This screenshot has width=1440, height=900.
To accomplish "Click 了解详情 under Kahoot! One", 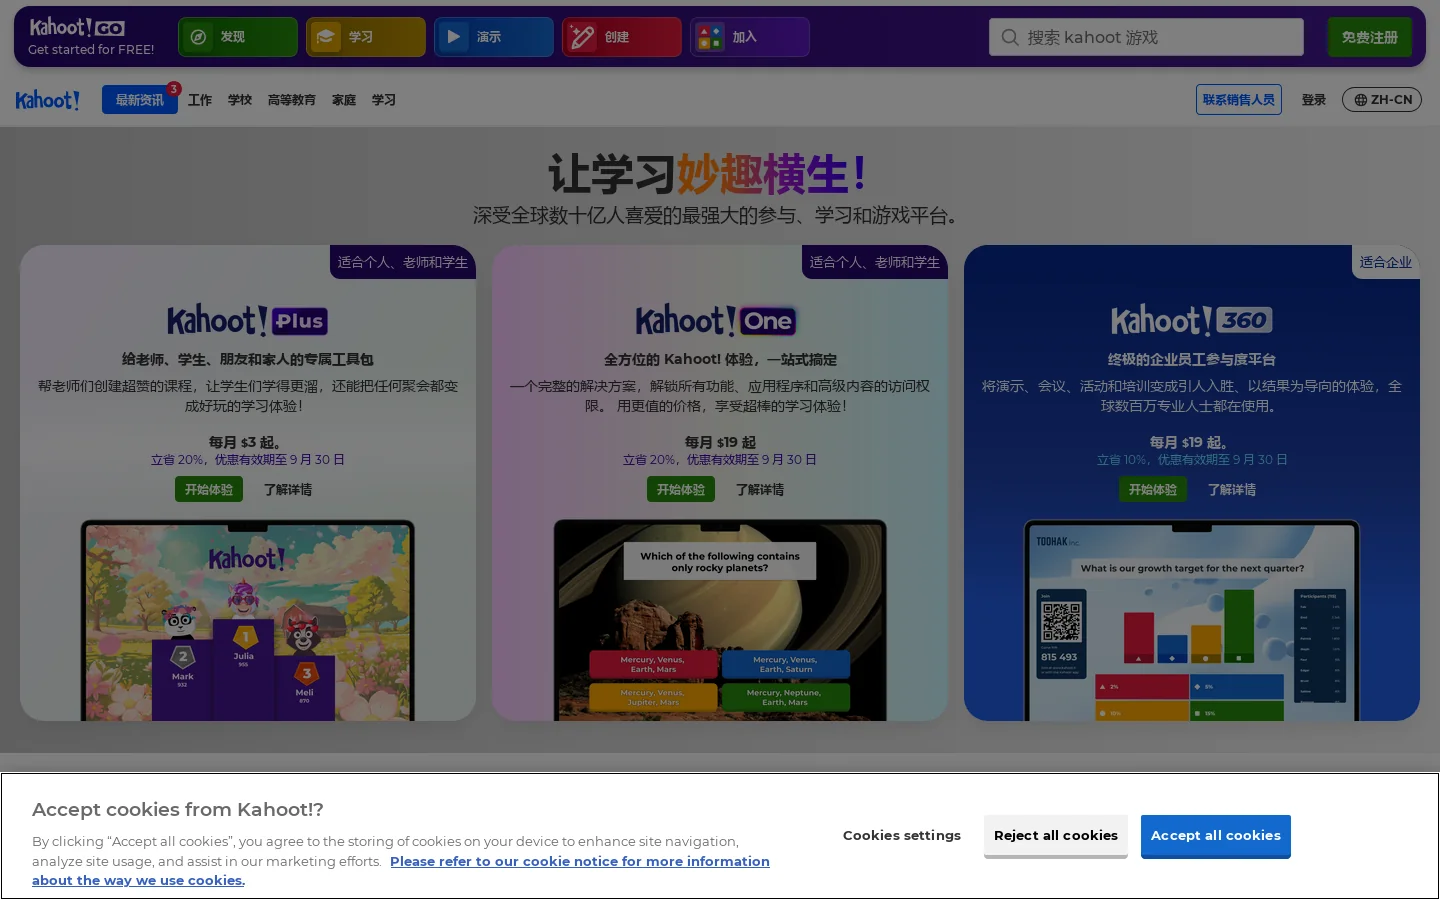I will coord(760,489).
